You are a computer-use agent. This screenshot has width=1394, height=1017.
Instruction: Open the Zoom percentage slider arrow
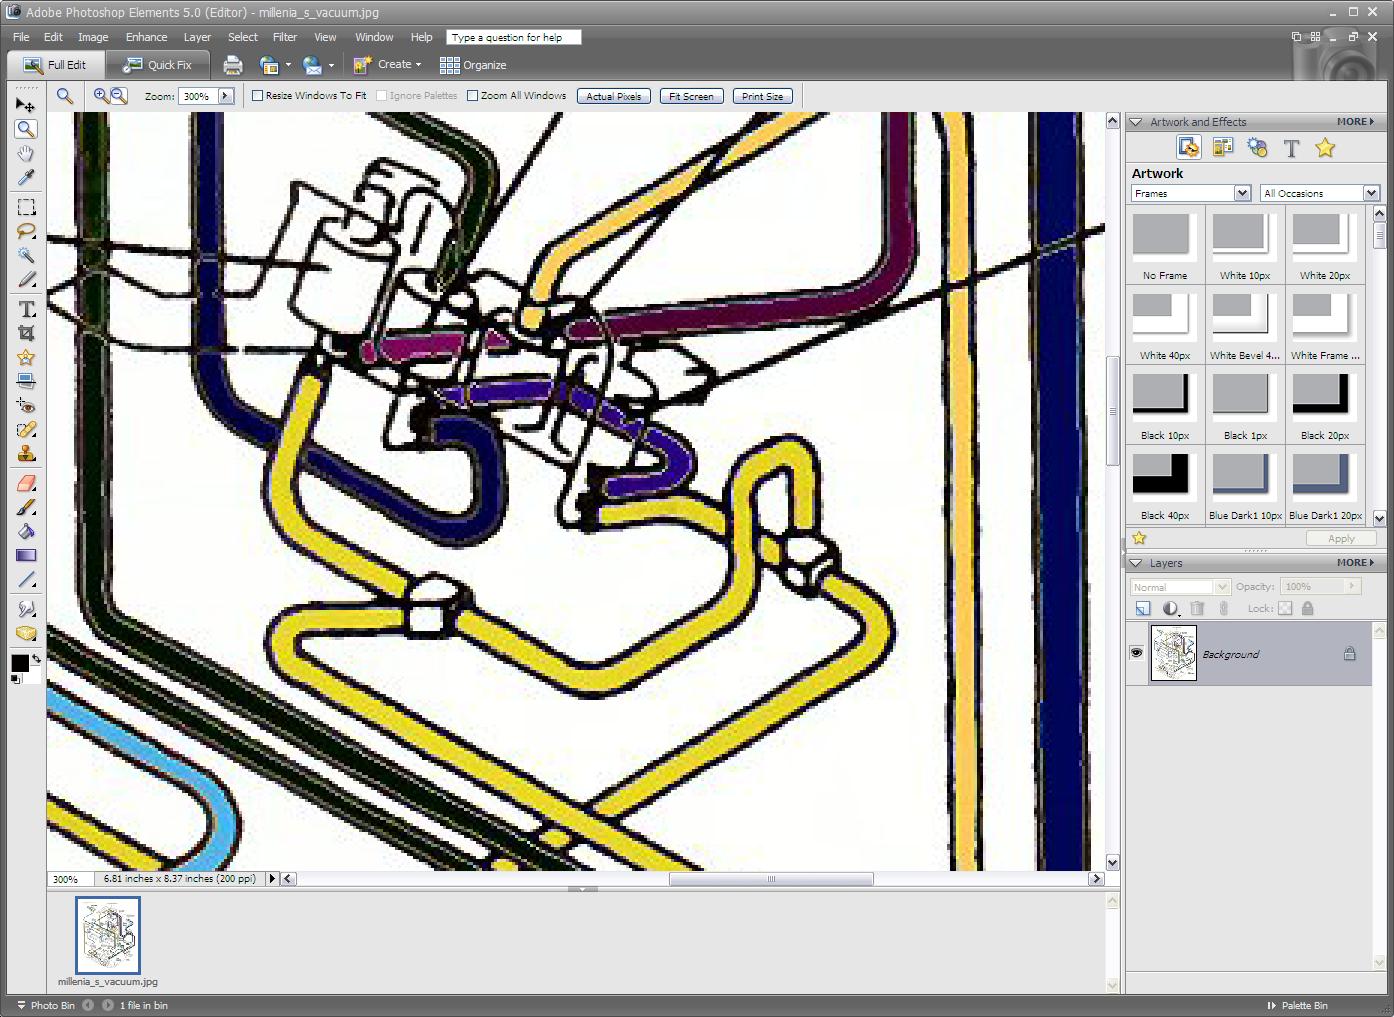226,96
